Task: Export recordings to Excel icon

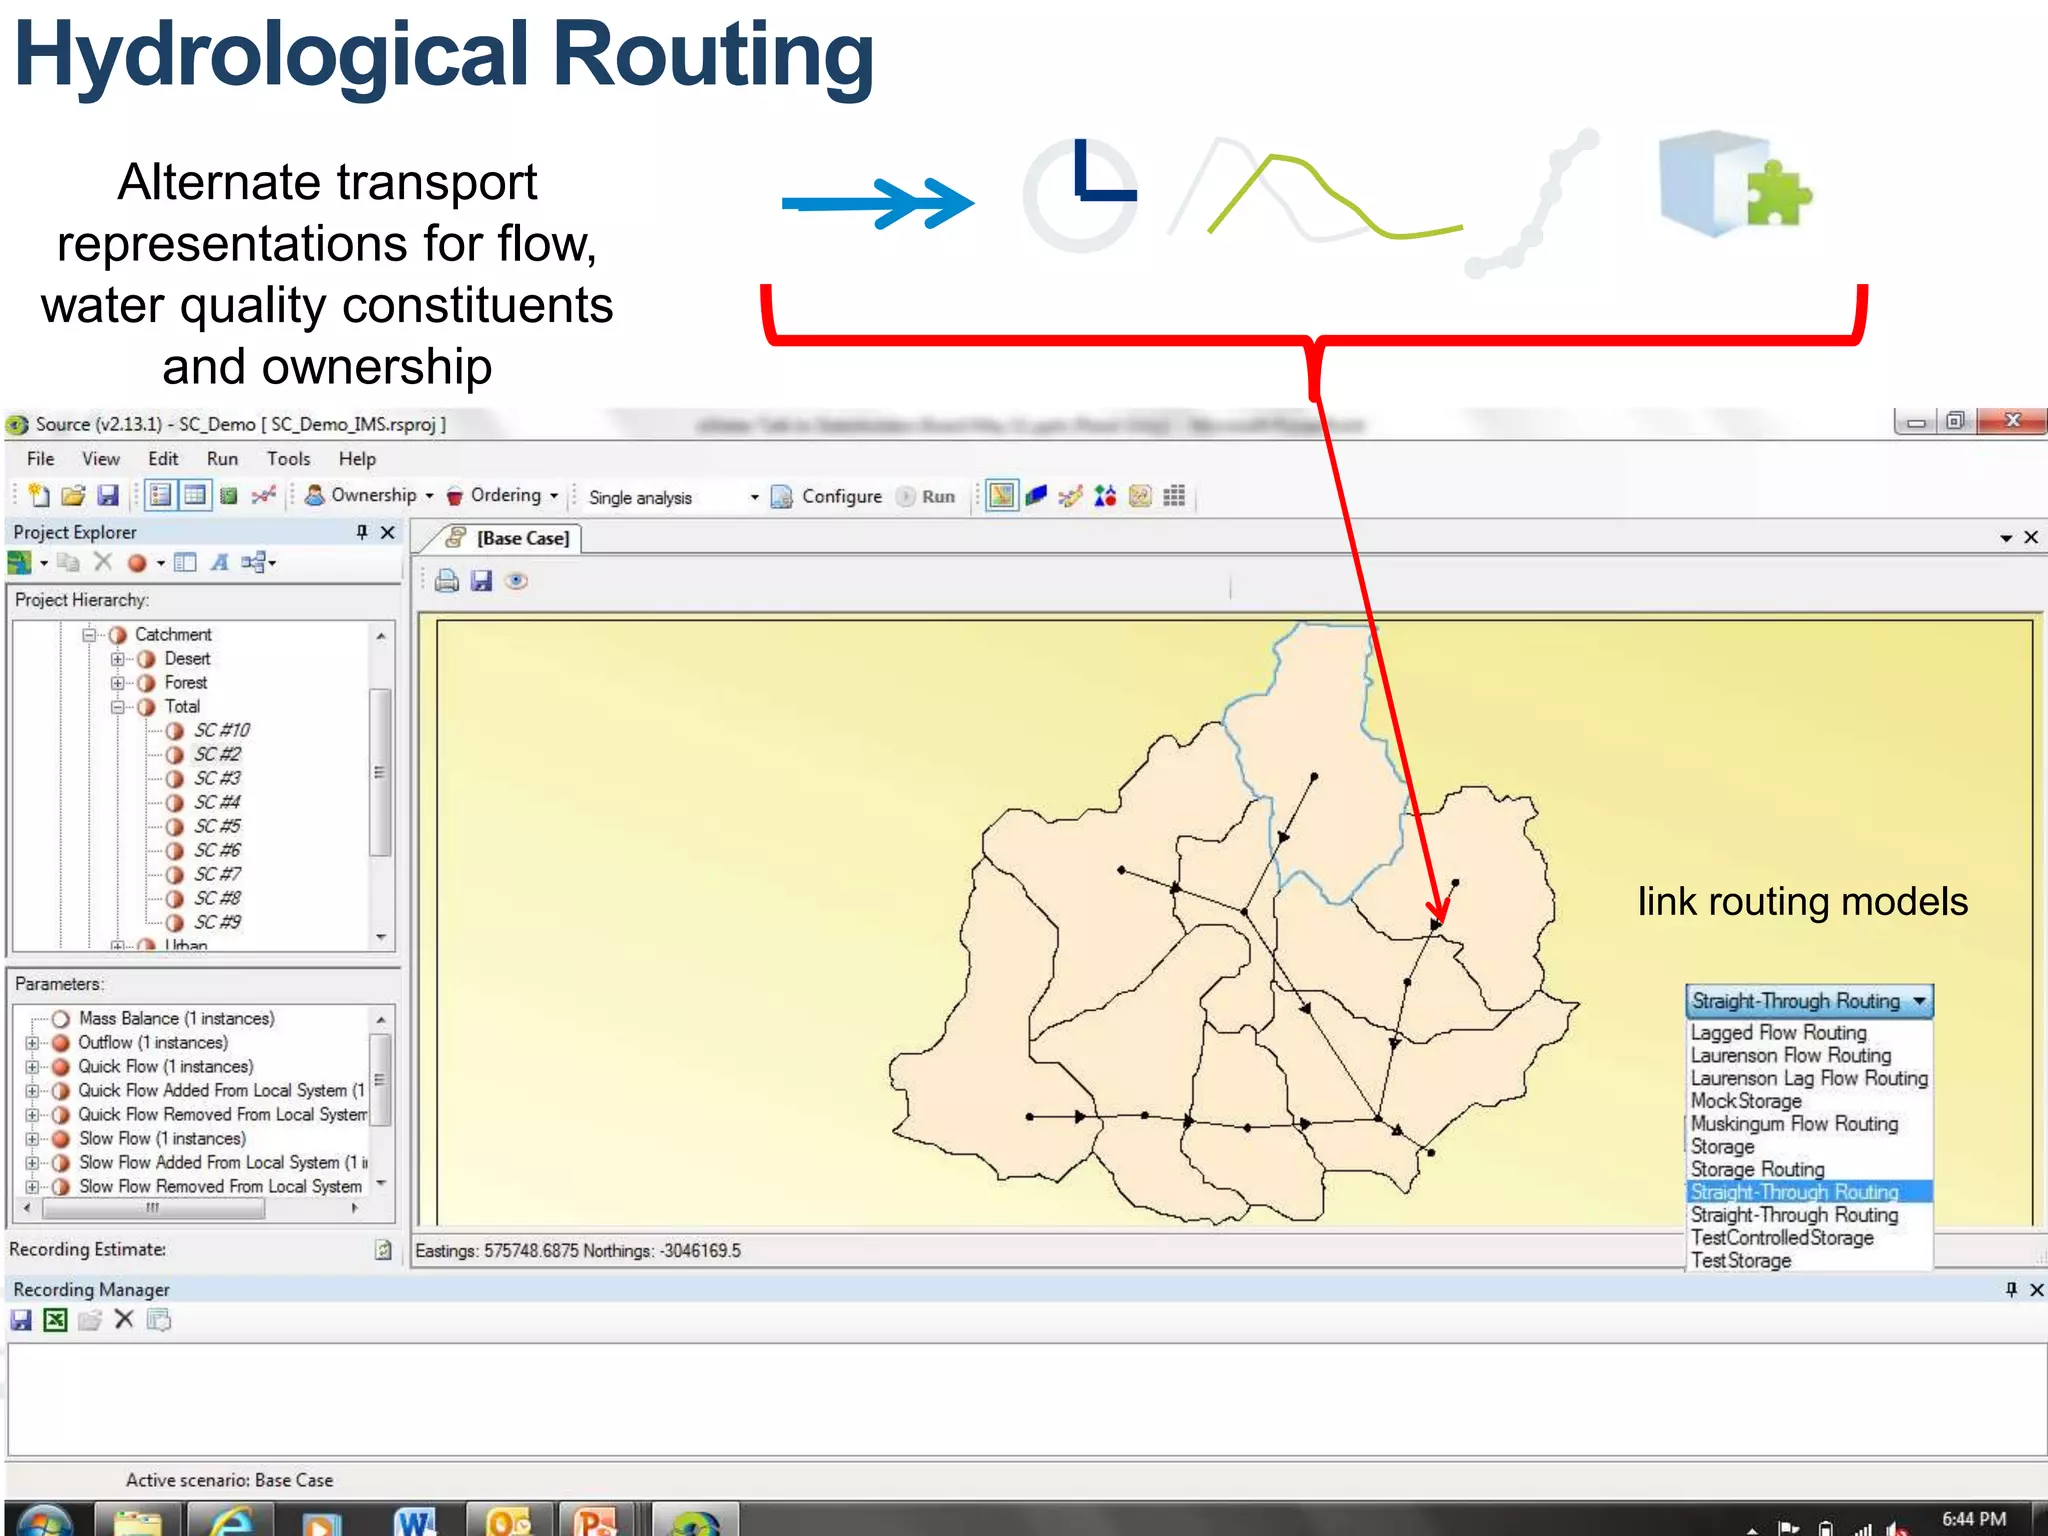Action: [55, 1320]
